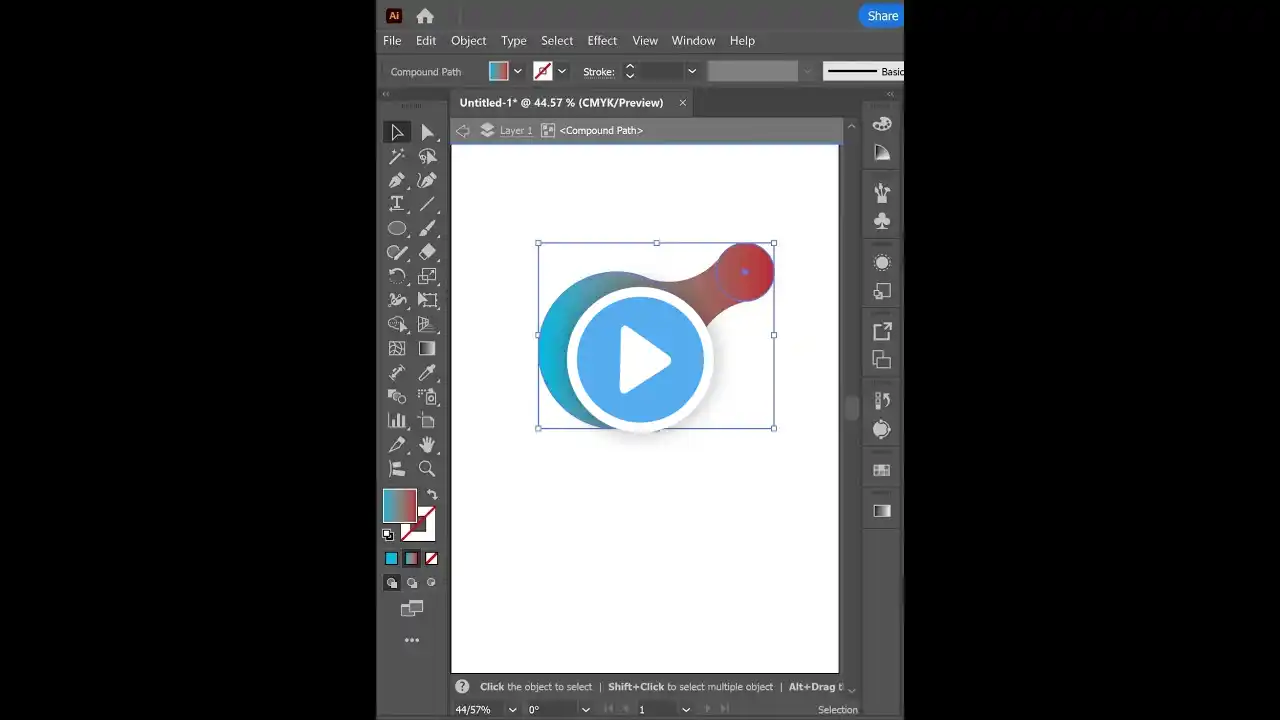Screen dimensions: 1280x720
Task: Select the Paintbrush tool
Action: [x=427, y=228]
